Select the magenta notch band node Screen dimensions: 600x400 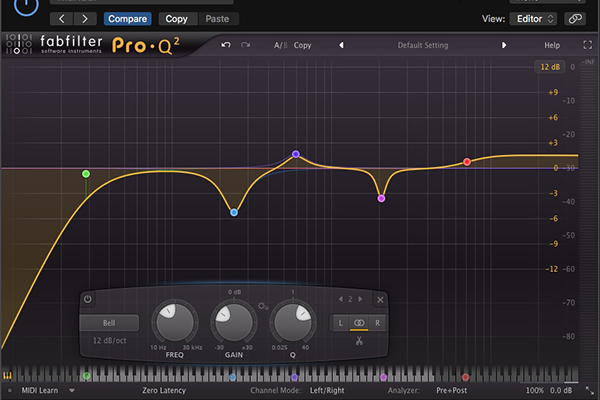point(381,199)
